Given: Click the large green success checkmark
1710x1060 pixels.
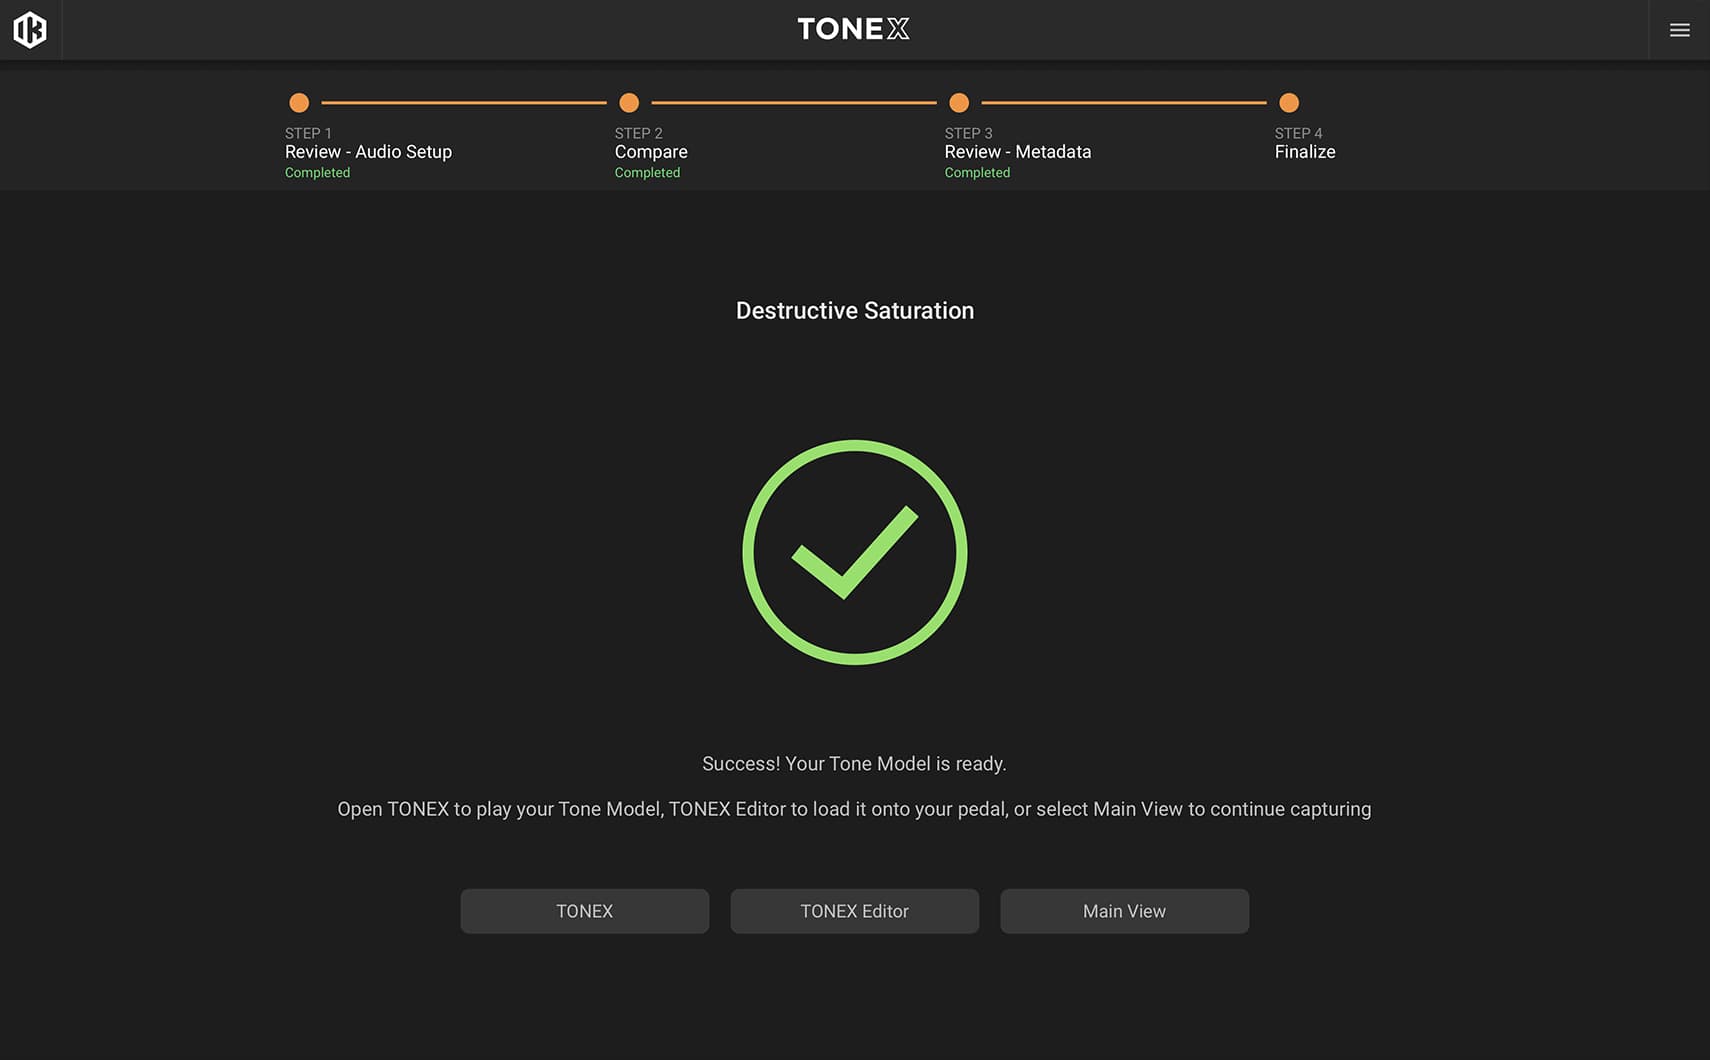Looking at the screenshot, I should pyautogui.click(x=854, y=552).
